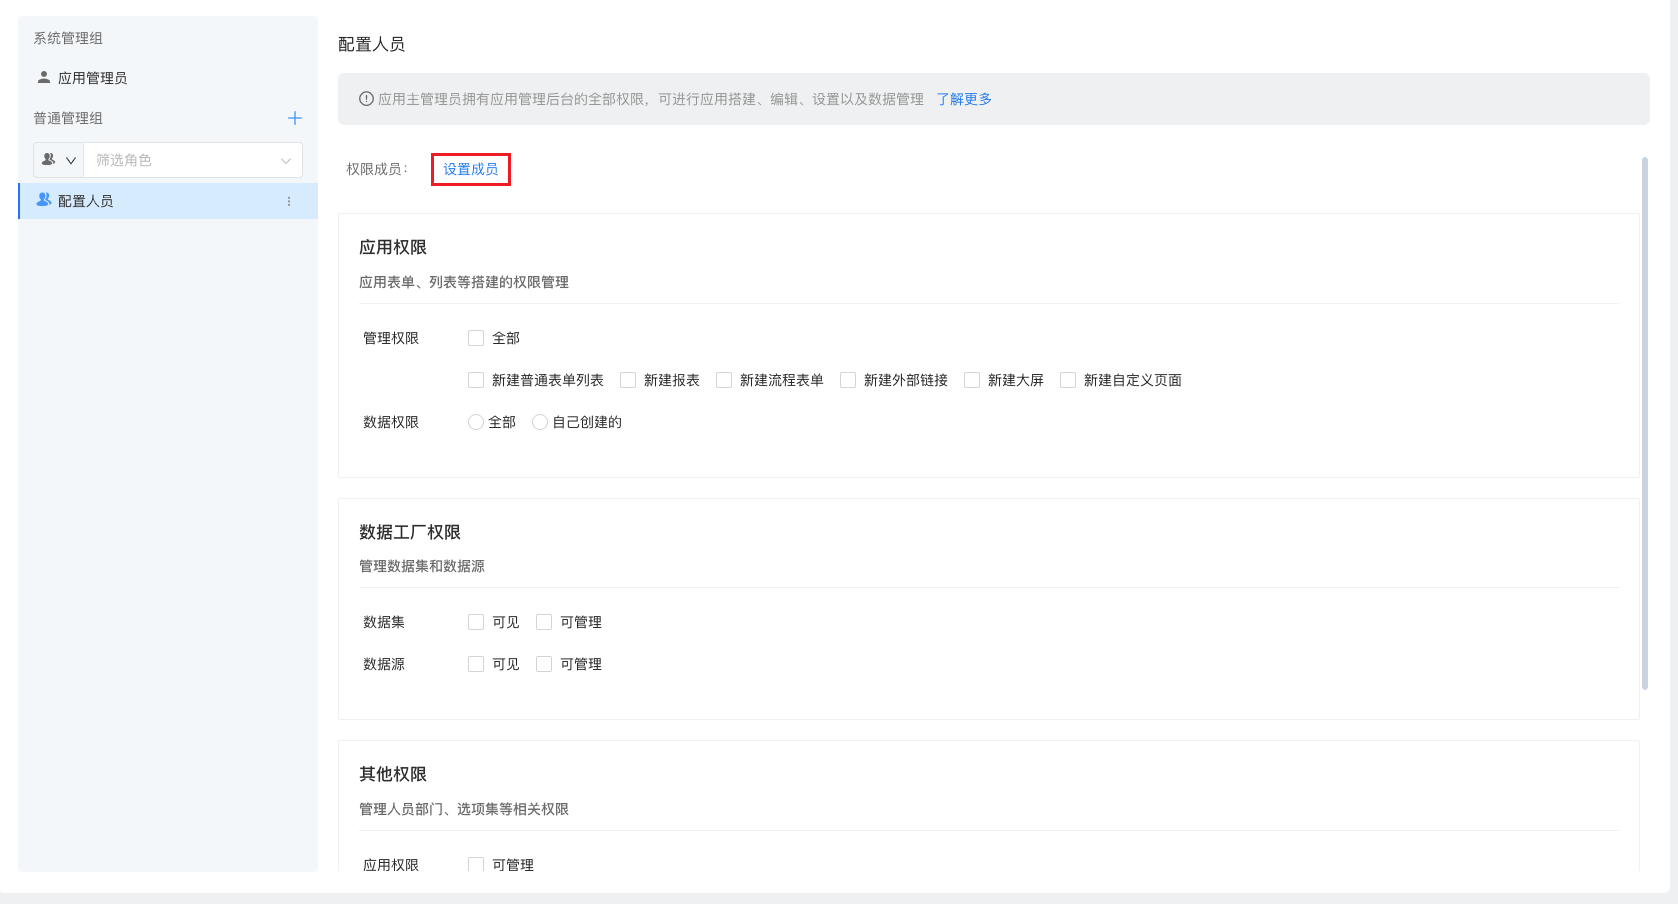Open the three-dot menu of 配置人员

click(x=289, y=201)
